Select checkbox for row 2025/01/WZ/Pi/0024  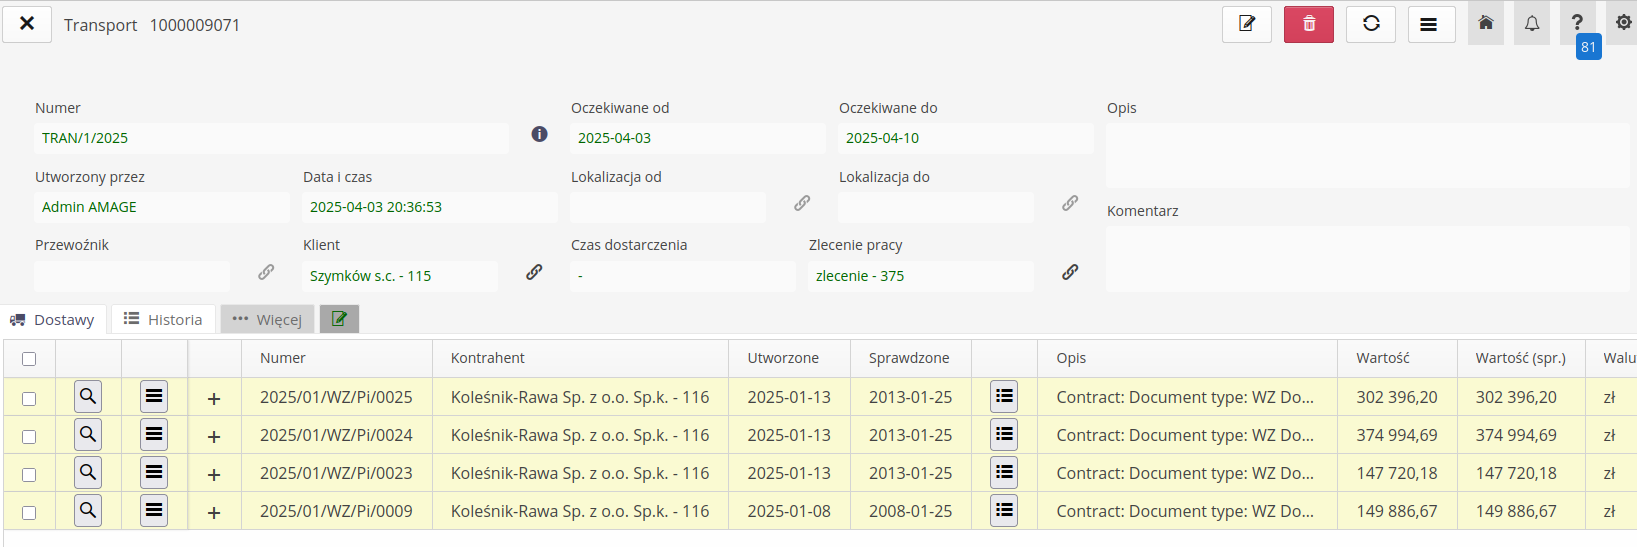29,437
